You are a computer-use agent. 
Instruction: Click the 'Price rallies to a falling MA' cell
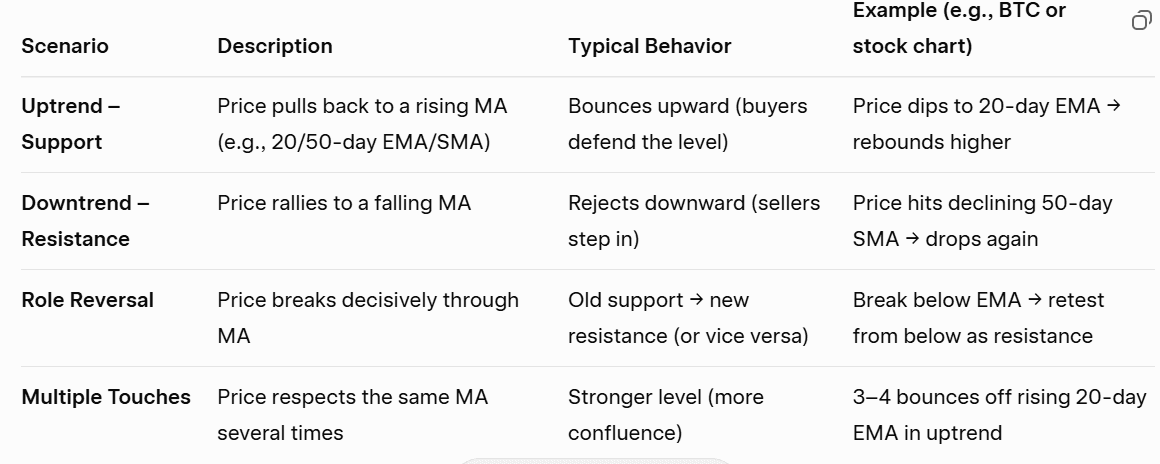coord(344,203)
